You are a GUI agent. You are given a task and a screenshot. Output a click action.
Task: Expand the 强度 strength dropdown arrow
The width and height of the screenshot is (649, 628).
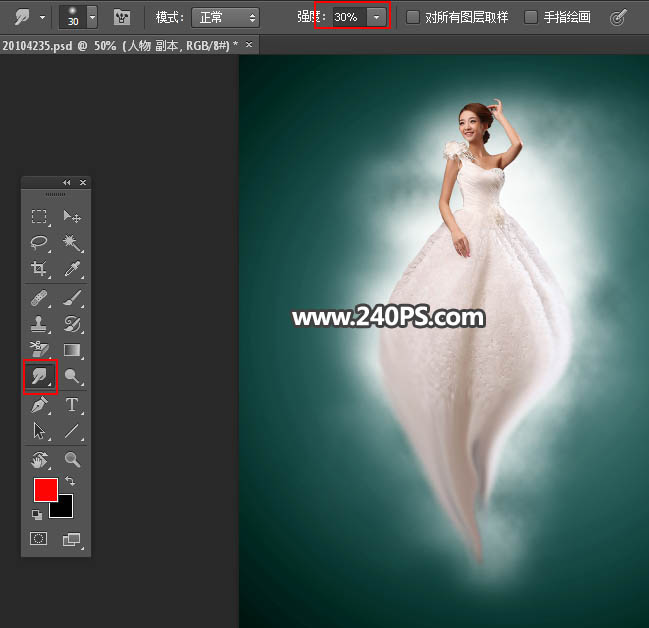tap(376, 17)
